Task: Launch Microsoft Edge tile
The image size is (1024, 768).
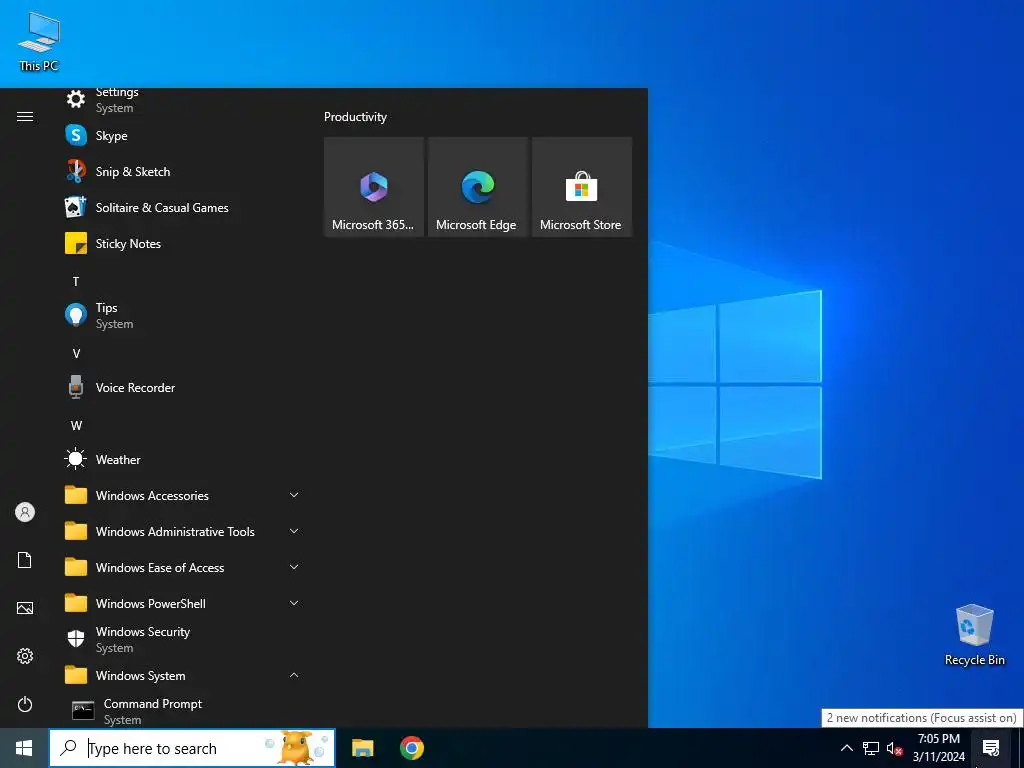Action: [x=477, y=187]
